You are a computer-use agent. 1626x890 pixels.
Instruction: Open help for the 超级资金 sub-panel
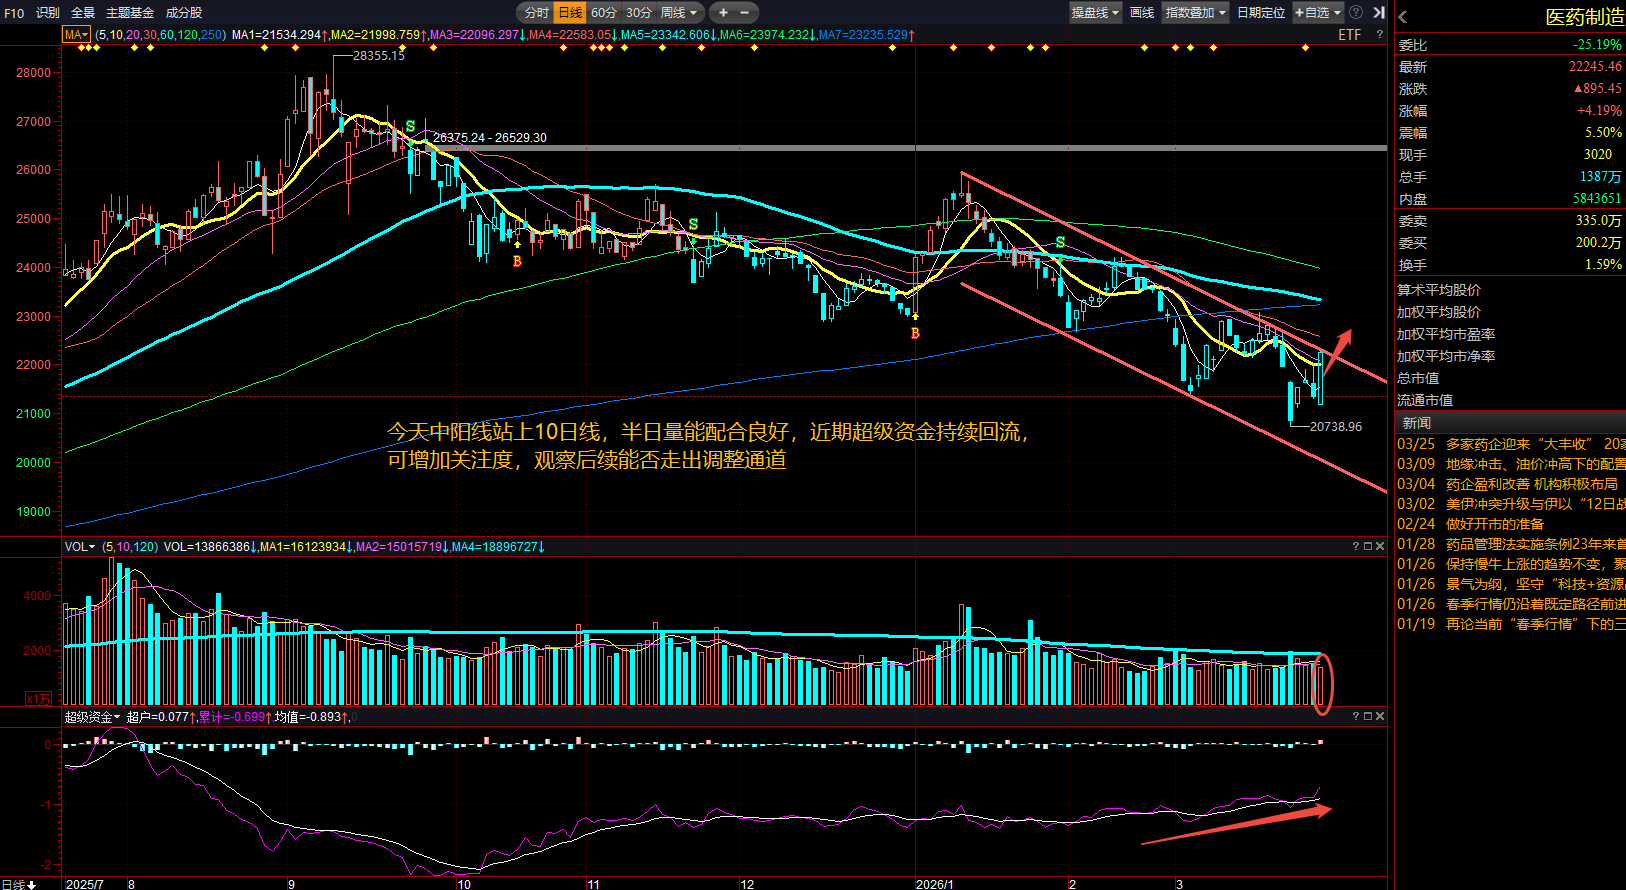1356,717
